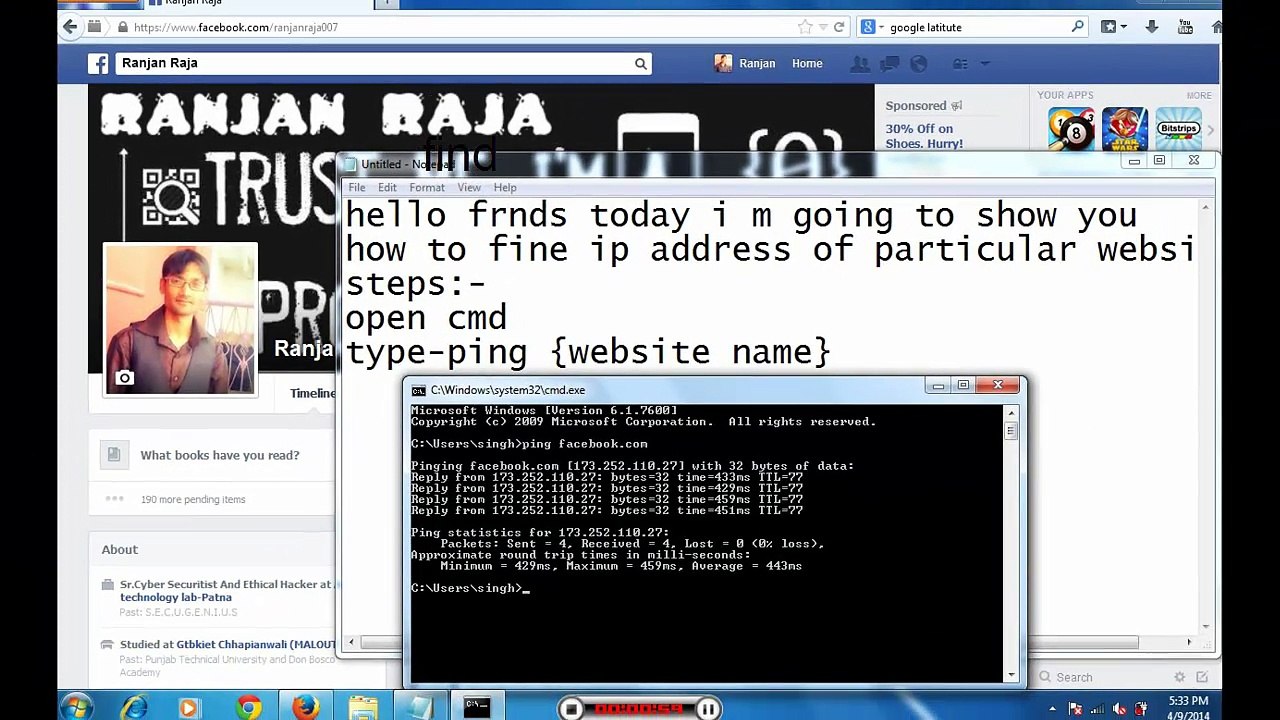
Task: Open the Angry Birds Star Wars app
Action: (1125, 129)
